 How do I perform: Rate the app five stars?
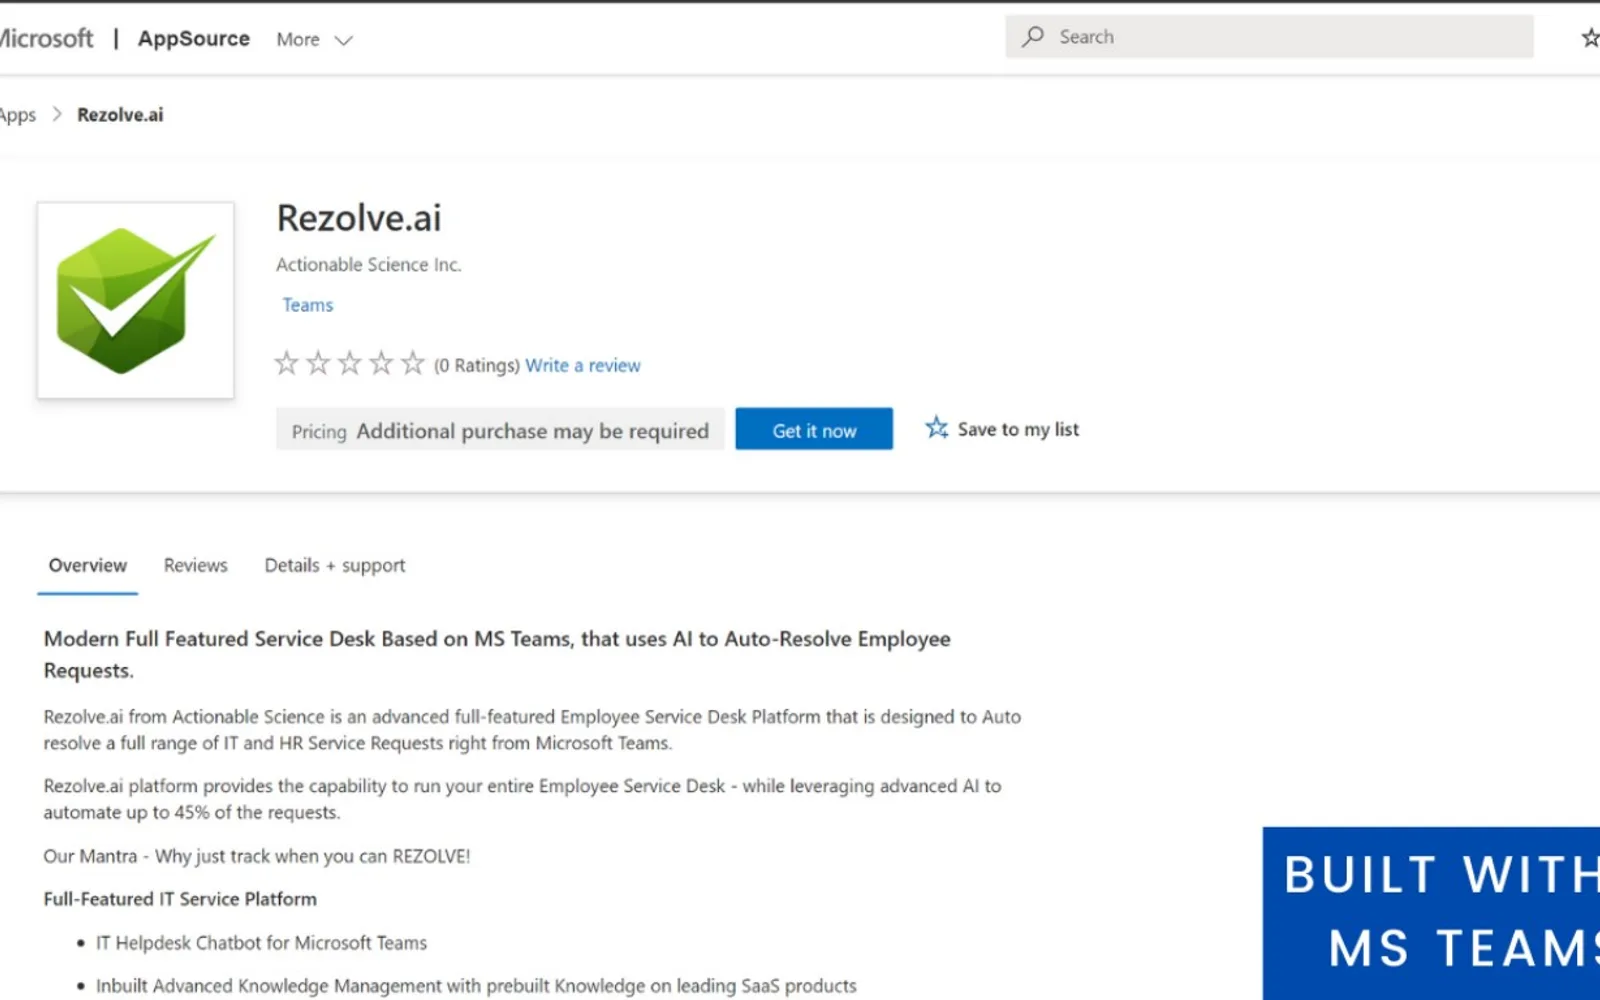(413, 363)
